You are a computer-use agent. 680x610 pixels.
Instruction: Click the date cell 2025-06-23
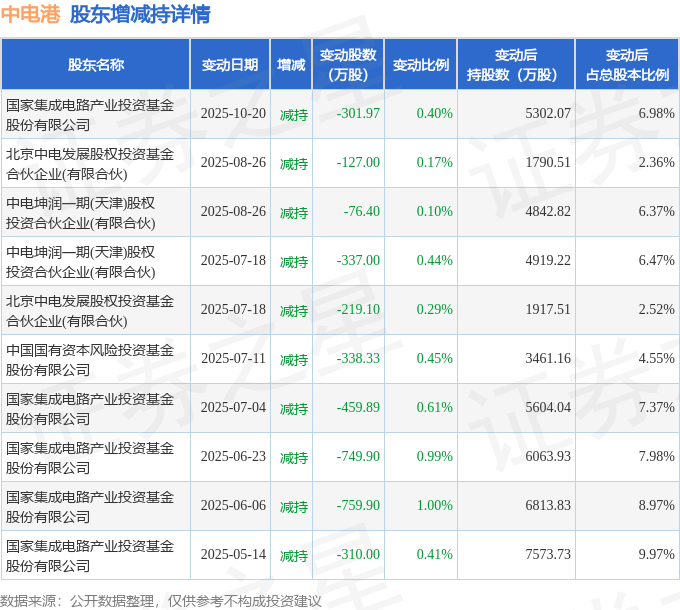(233, 456)
